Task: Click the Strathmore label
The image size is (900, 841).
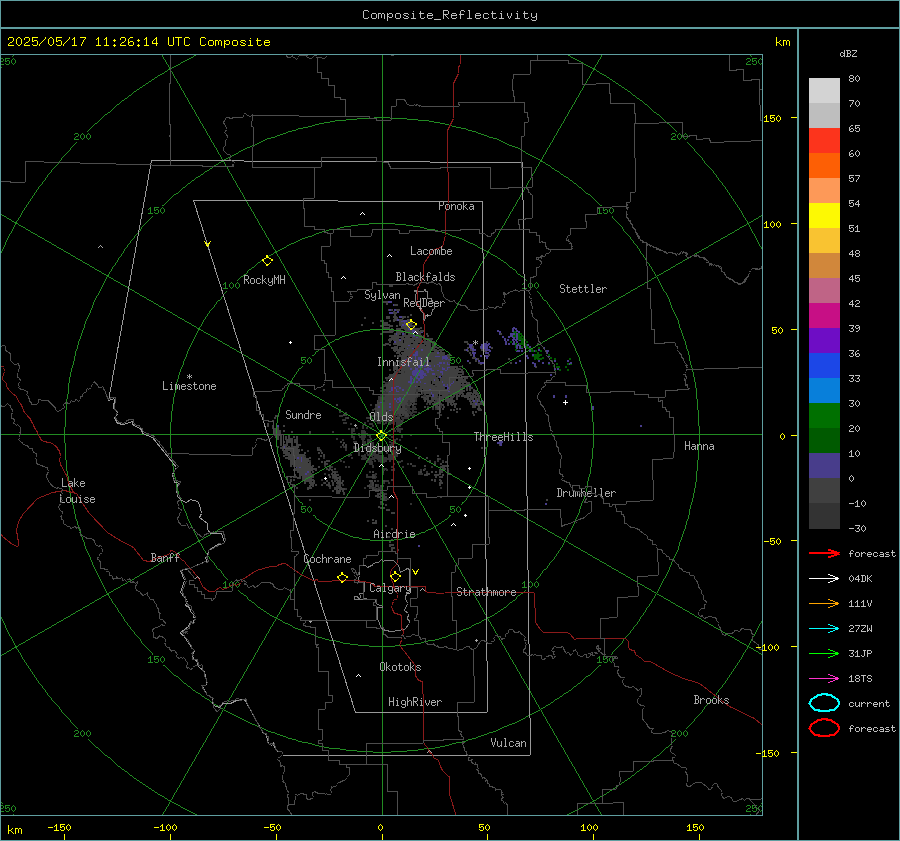Action: pyautogui.click(x=486, y=592)
